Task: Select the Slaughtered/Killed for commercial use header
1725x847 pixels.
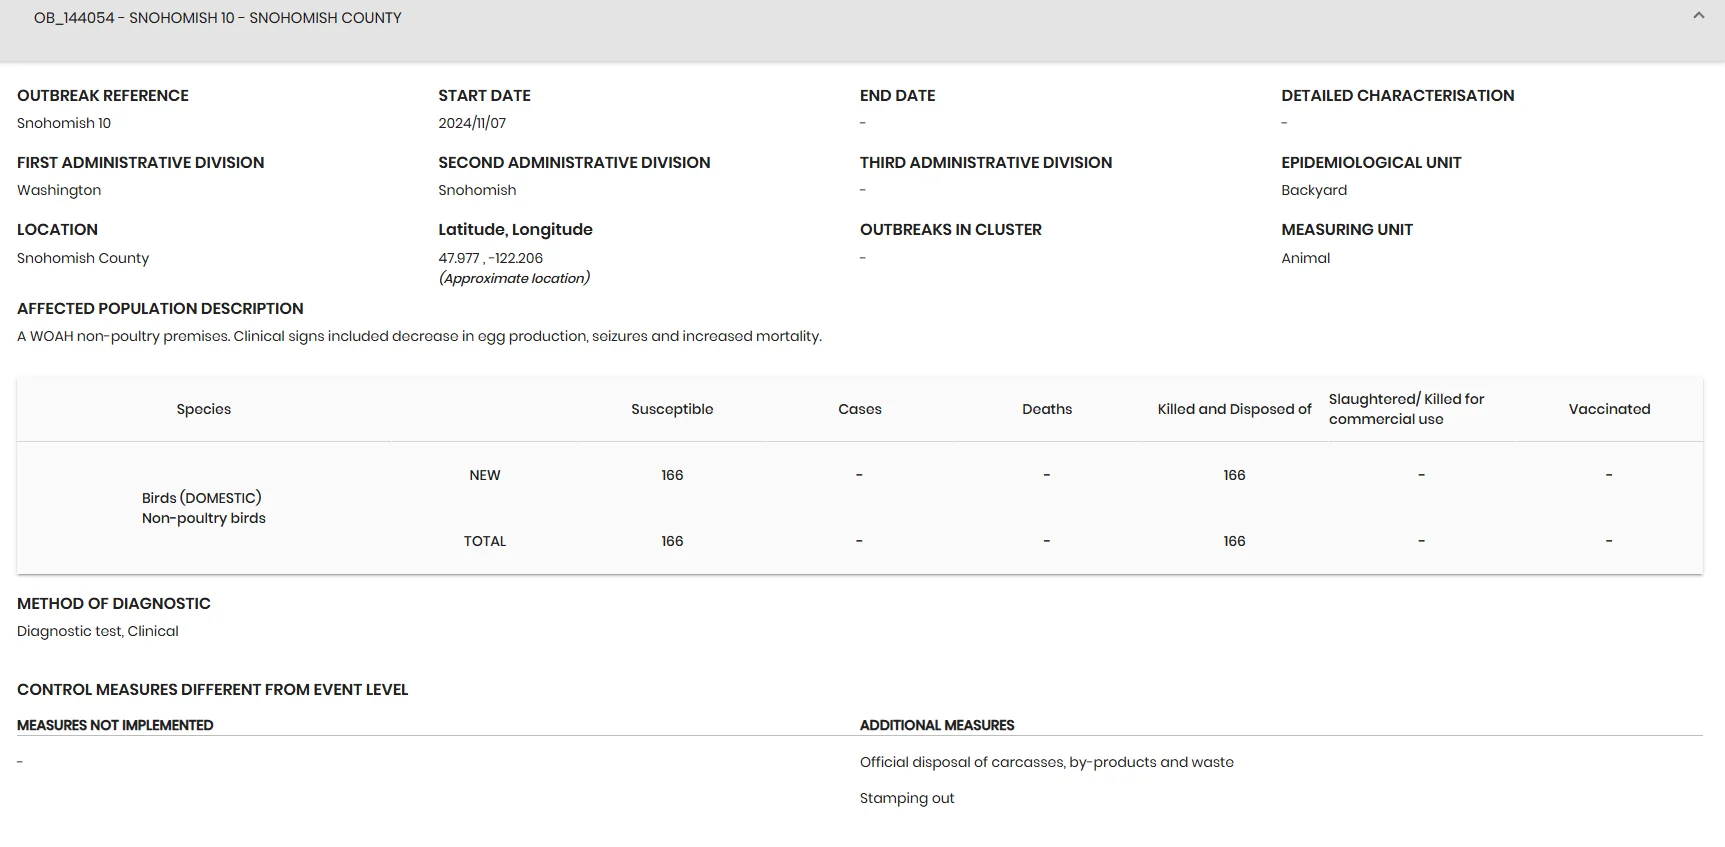Action: point(1406,409)
